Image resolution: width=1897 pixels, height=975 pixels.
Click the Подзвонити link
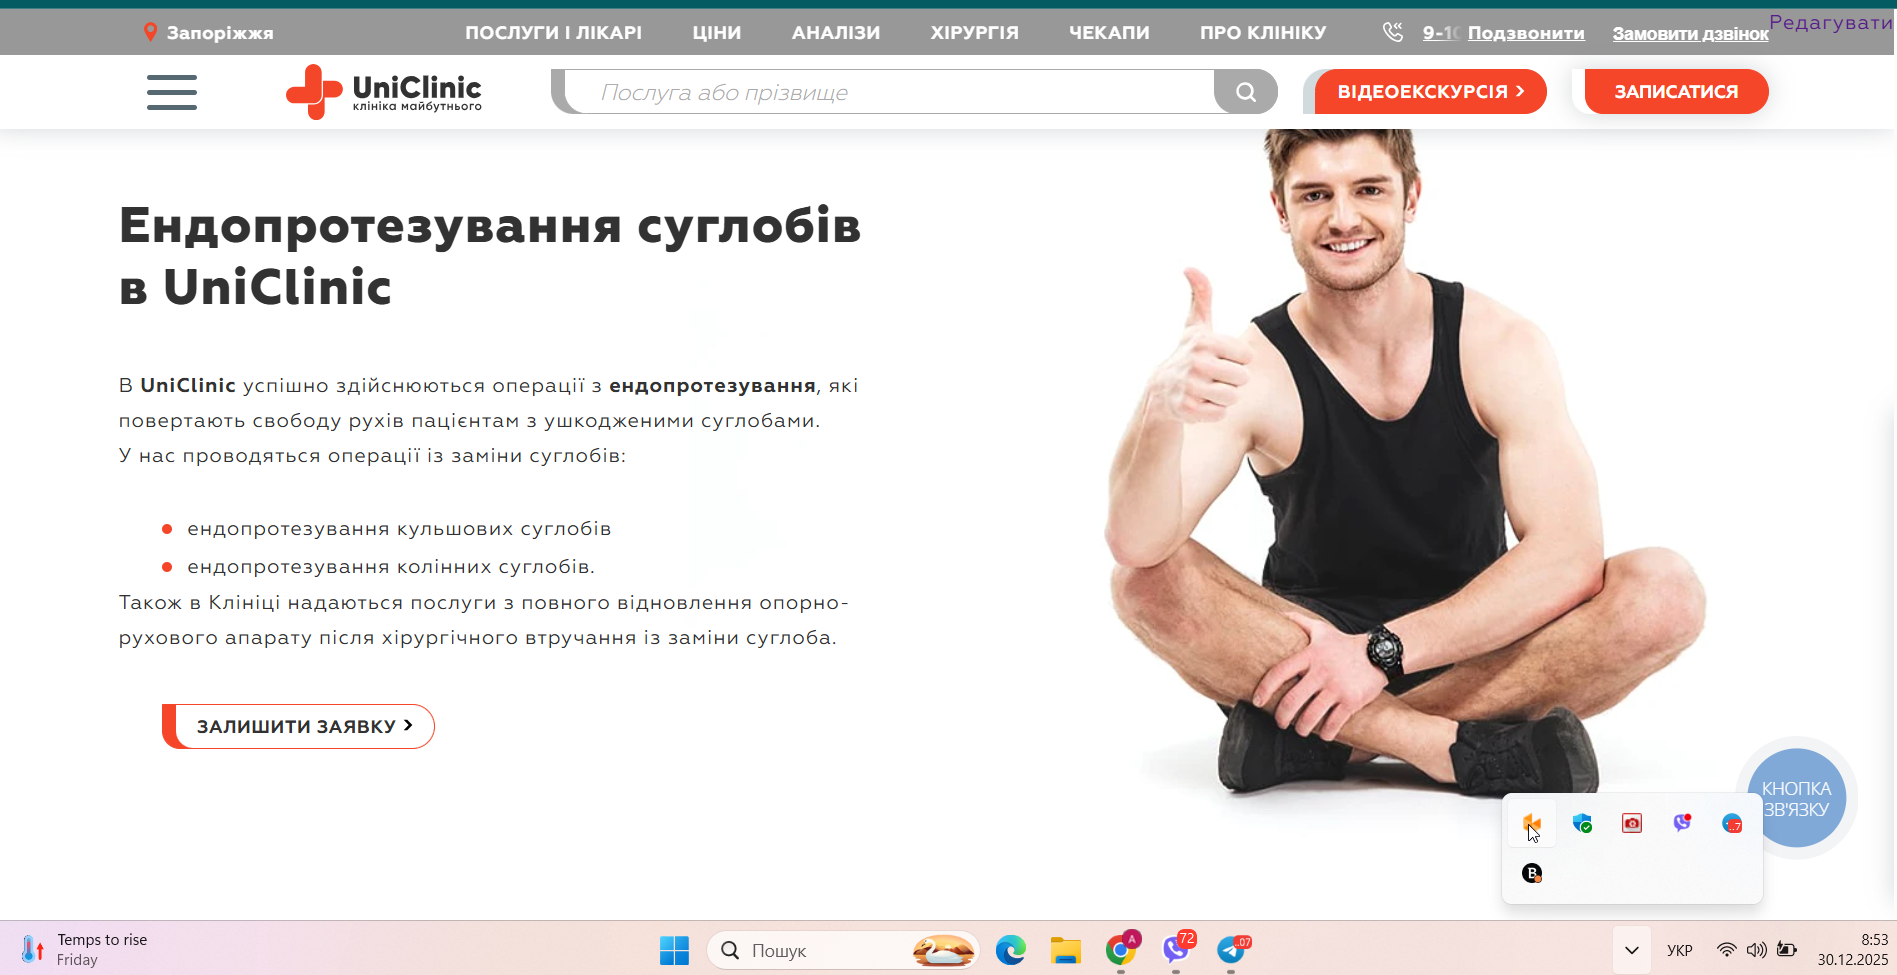point(1526,33)
